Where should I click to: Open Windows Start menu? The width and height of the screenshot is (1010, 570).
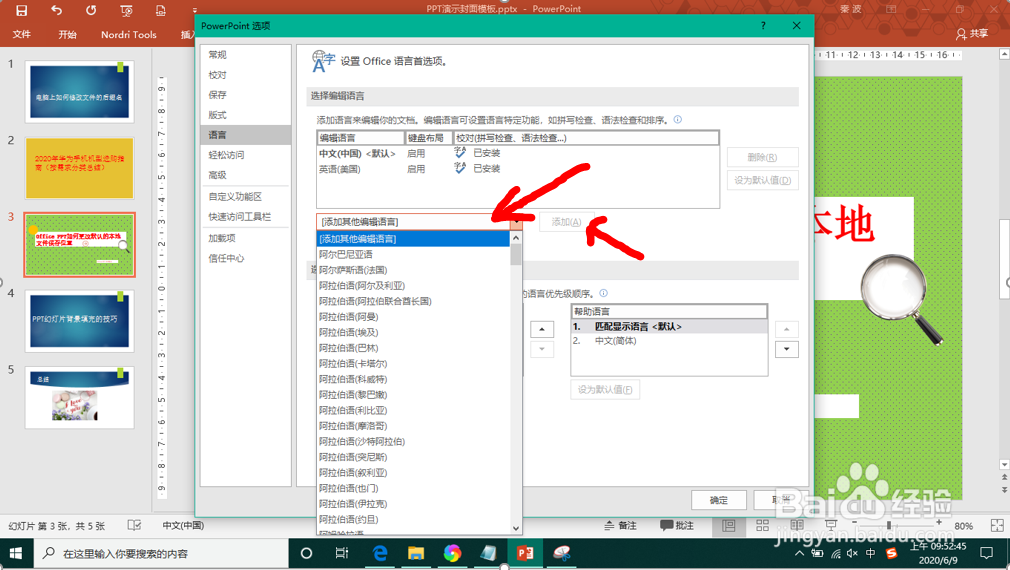click(x=16, y=553)
